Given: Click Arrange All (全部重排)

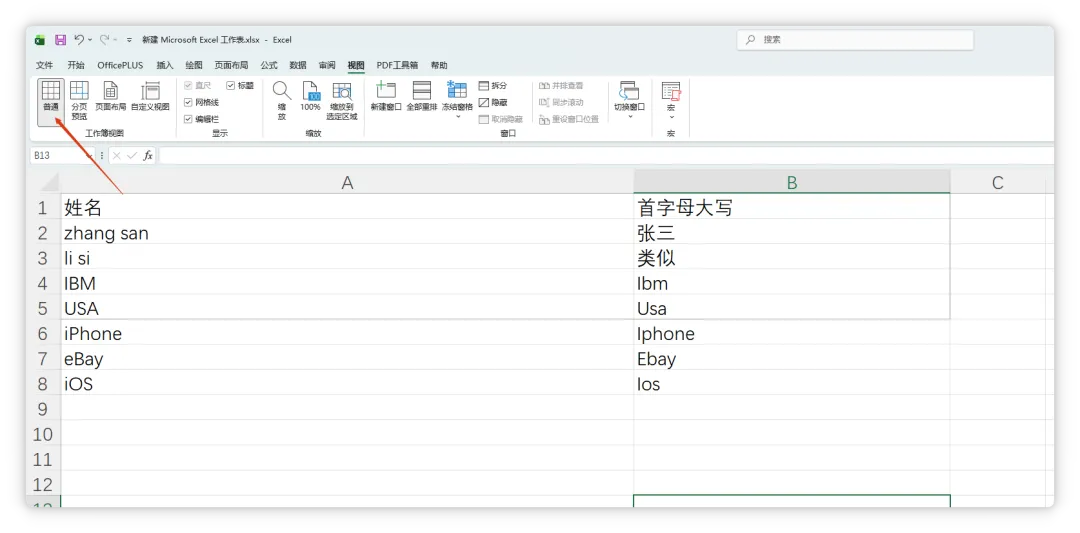Looking at the screenshot, I should [422, 96].
